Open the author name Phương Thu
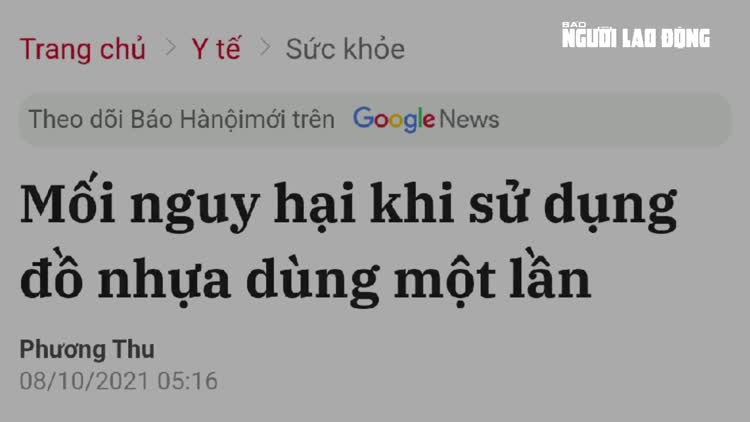 click(x=87, y=349)
